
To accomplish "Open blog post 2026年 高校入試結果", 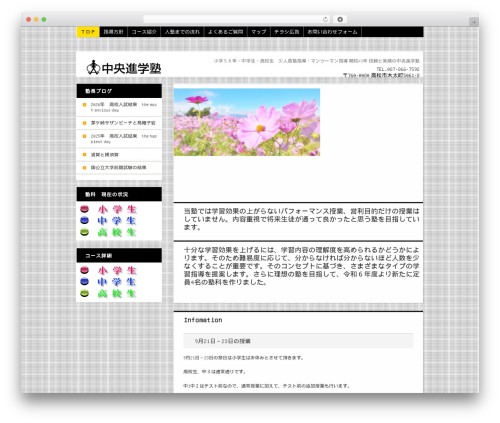I will click(124, 107).
